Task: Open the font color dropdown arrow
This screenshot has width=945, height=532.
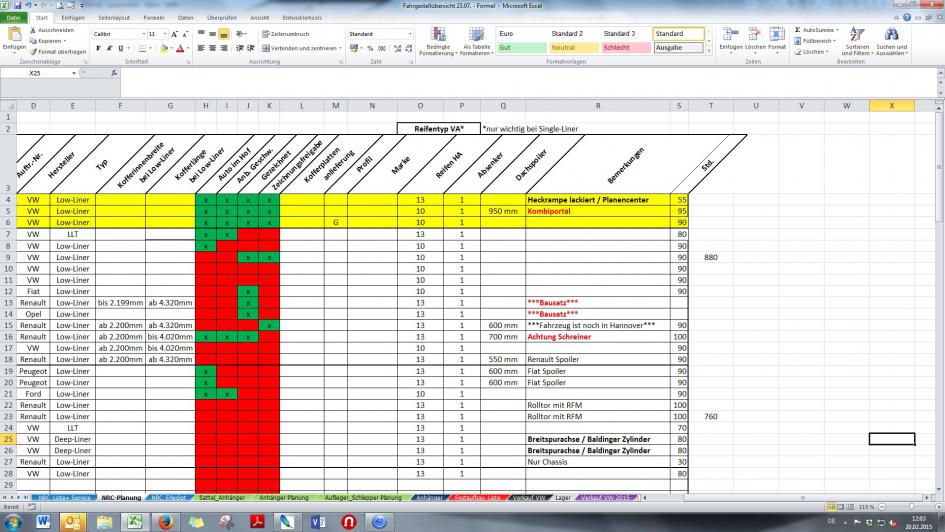Action: [187, 48]
